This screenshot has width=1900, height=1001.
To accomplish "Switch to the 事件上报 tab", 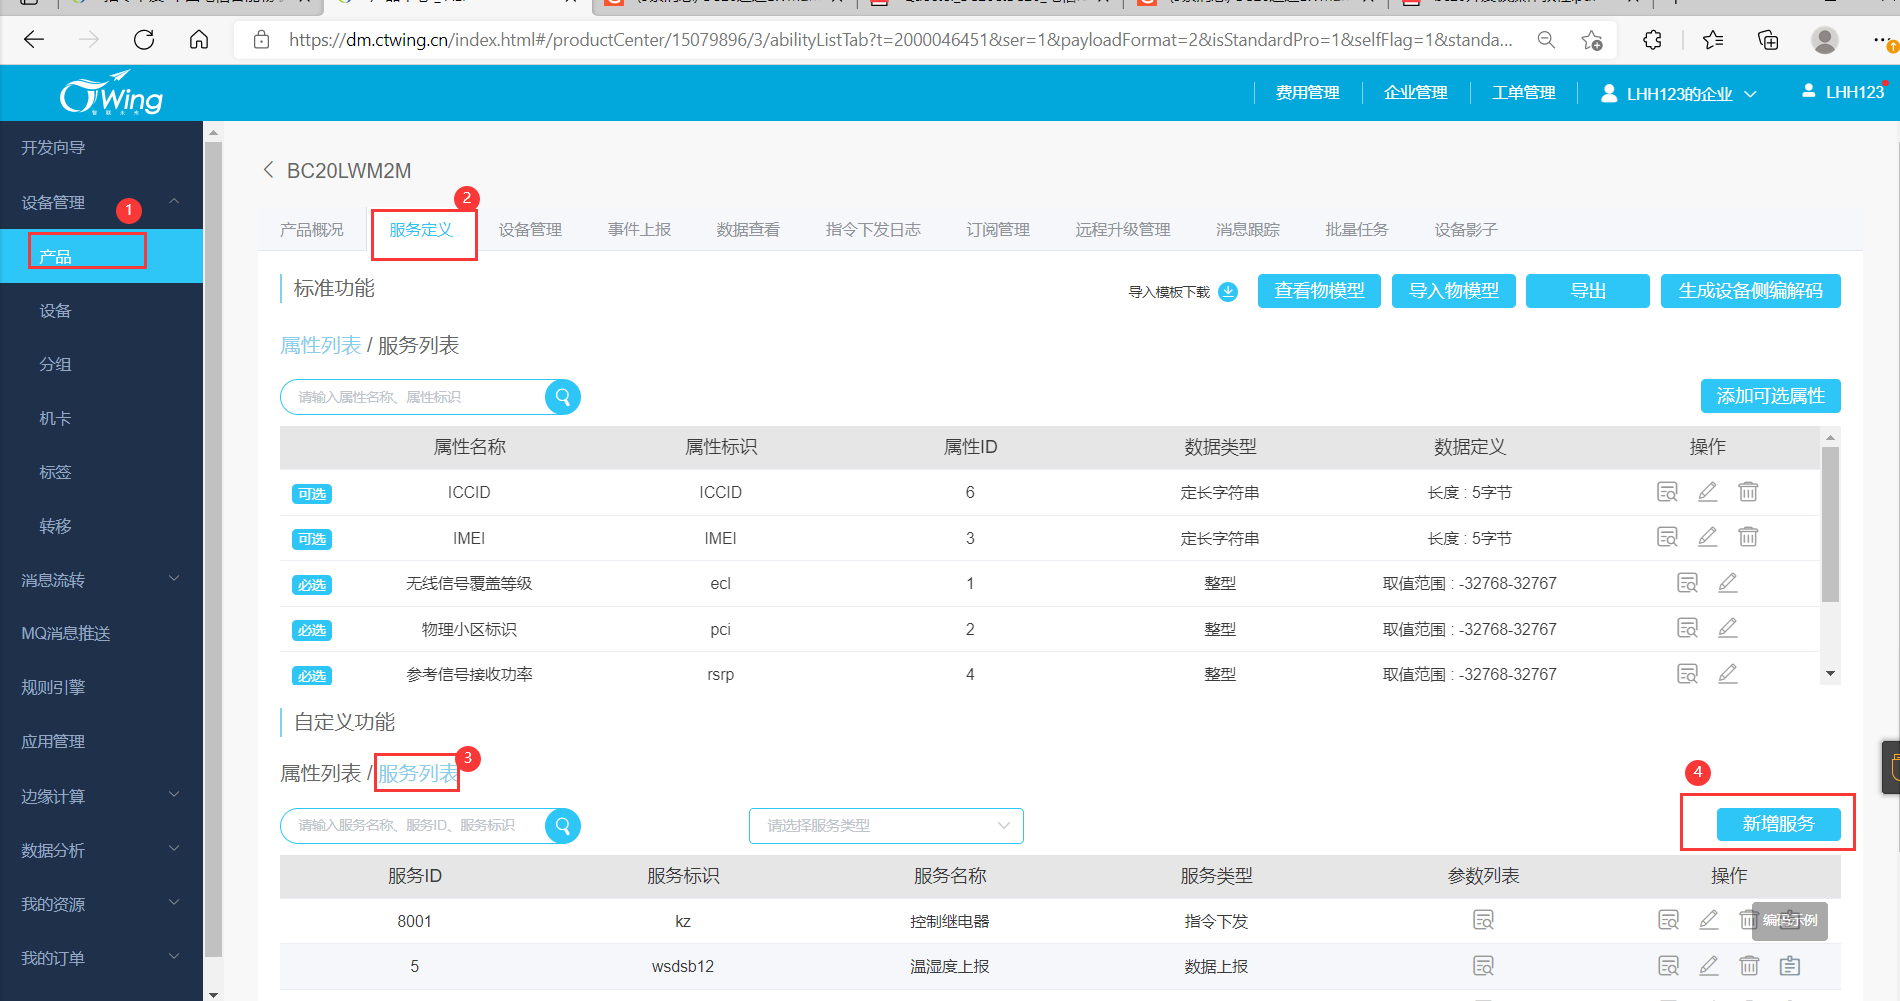I will tap(639, 230).
